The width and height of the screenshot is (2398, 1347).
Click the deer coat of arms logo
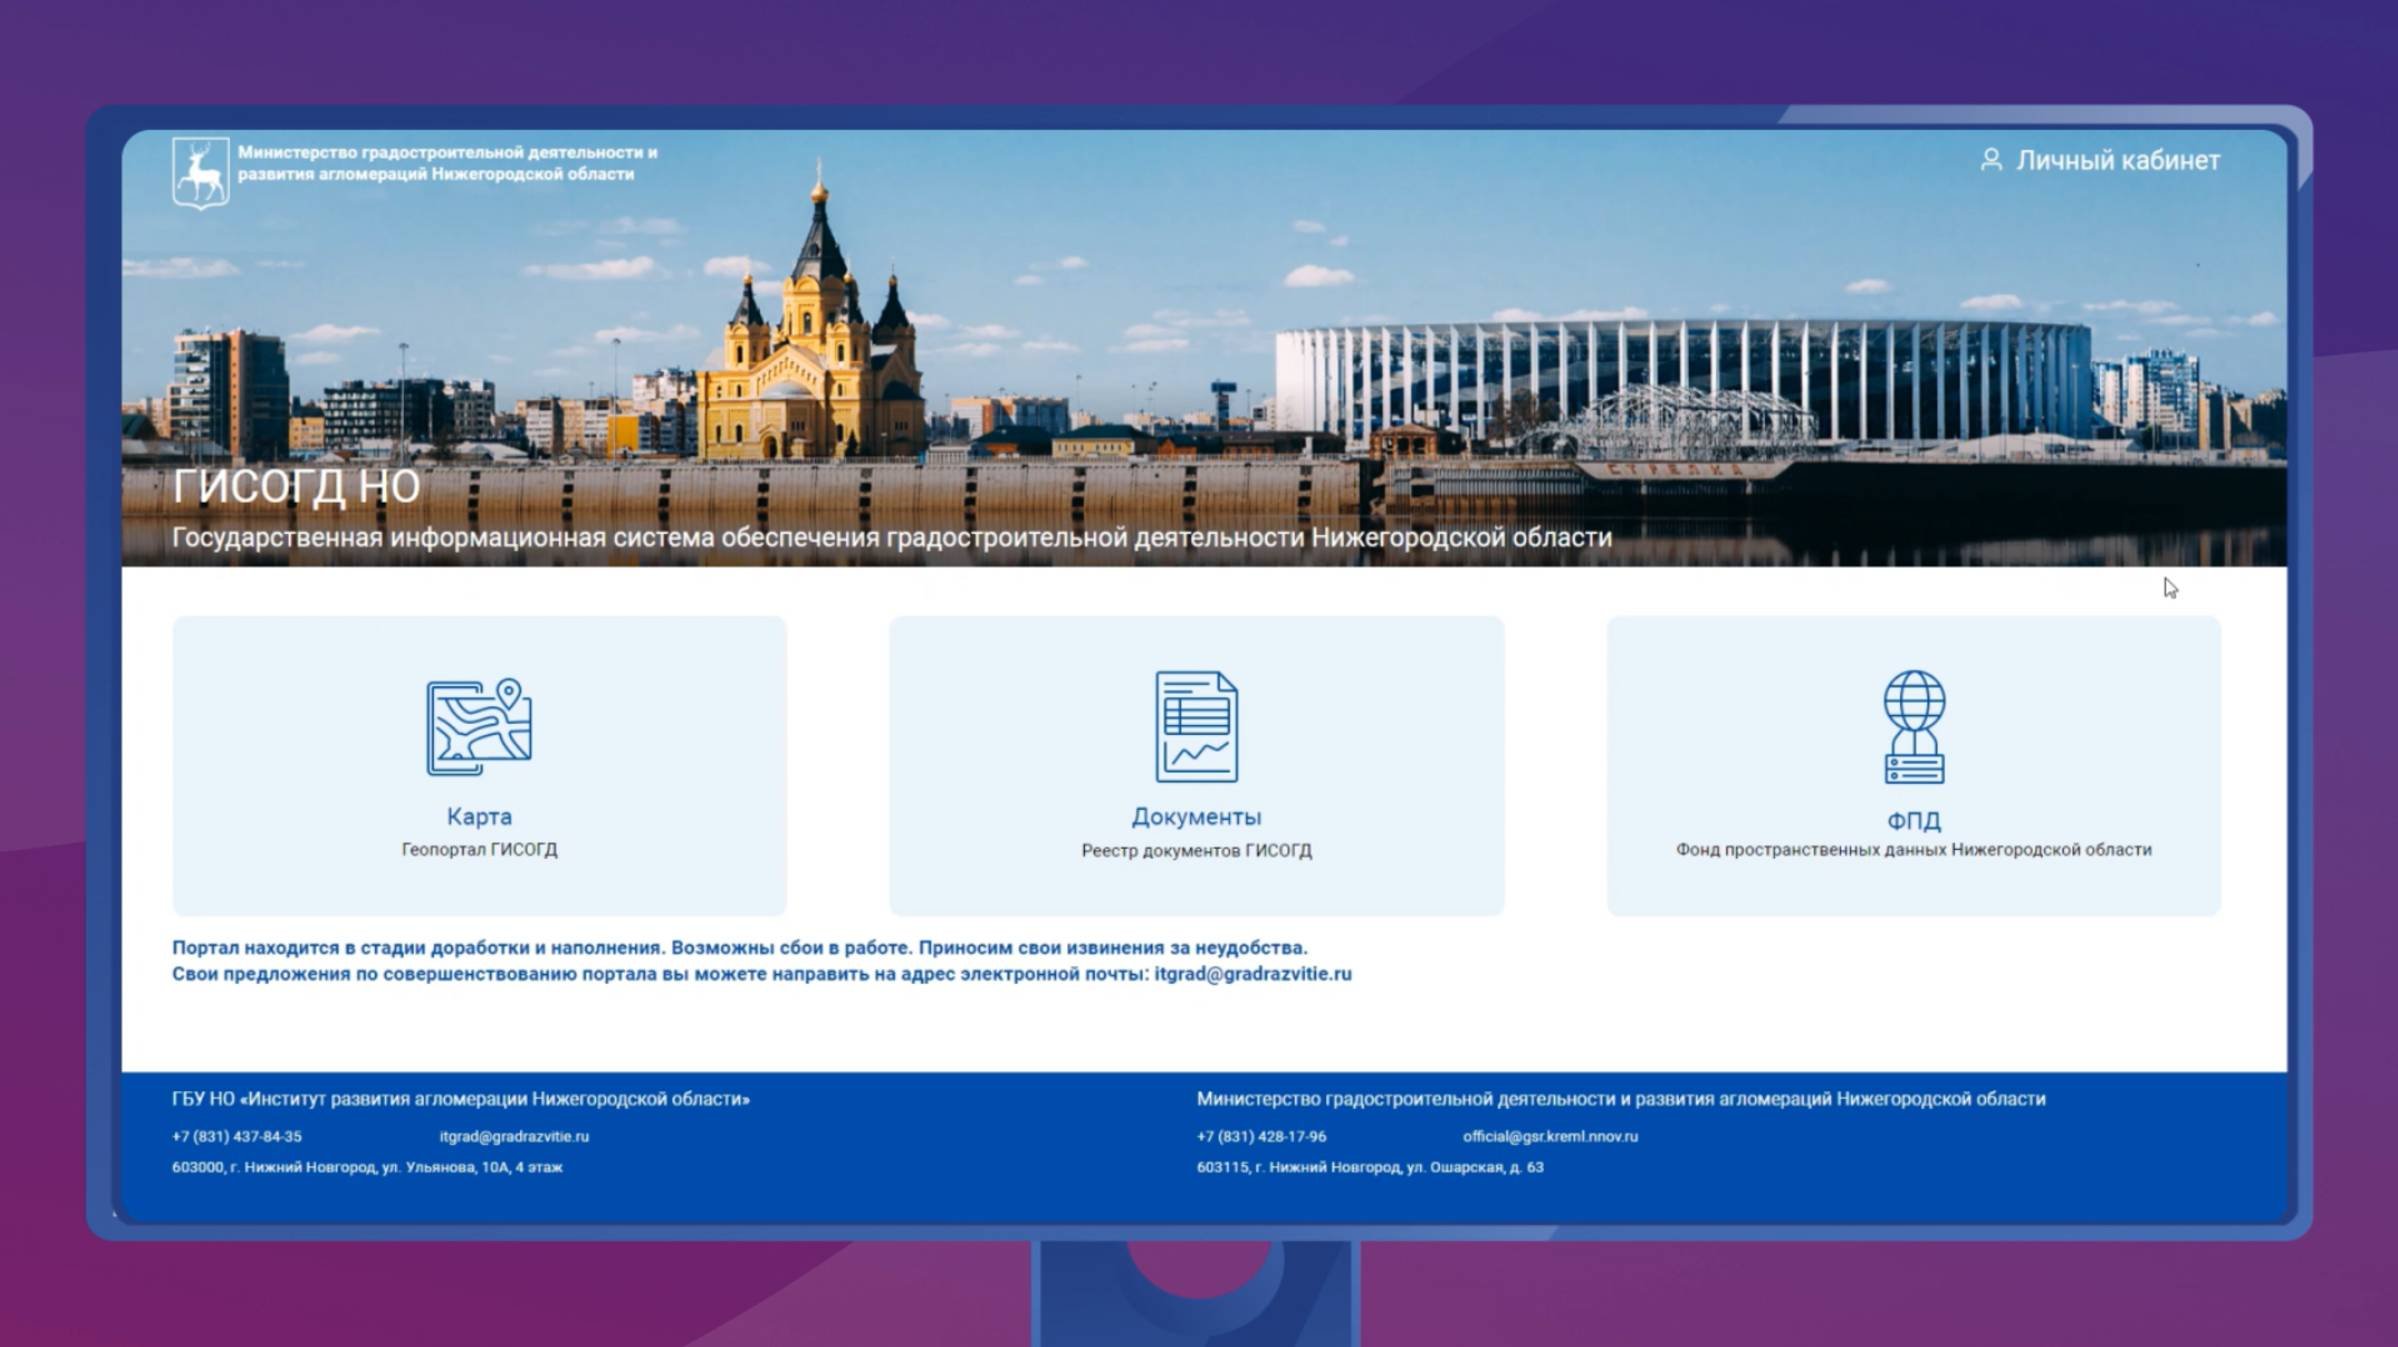point(200,173)
